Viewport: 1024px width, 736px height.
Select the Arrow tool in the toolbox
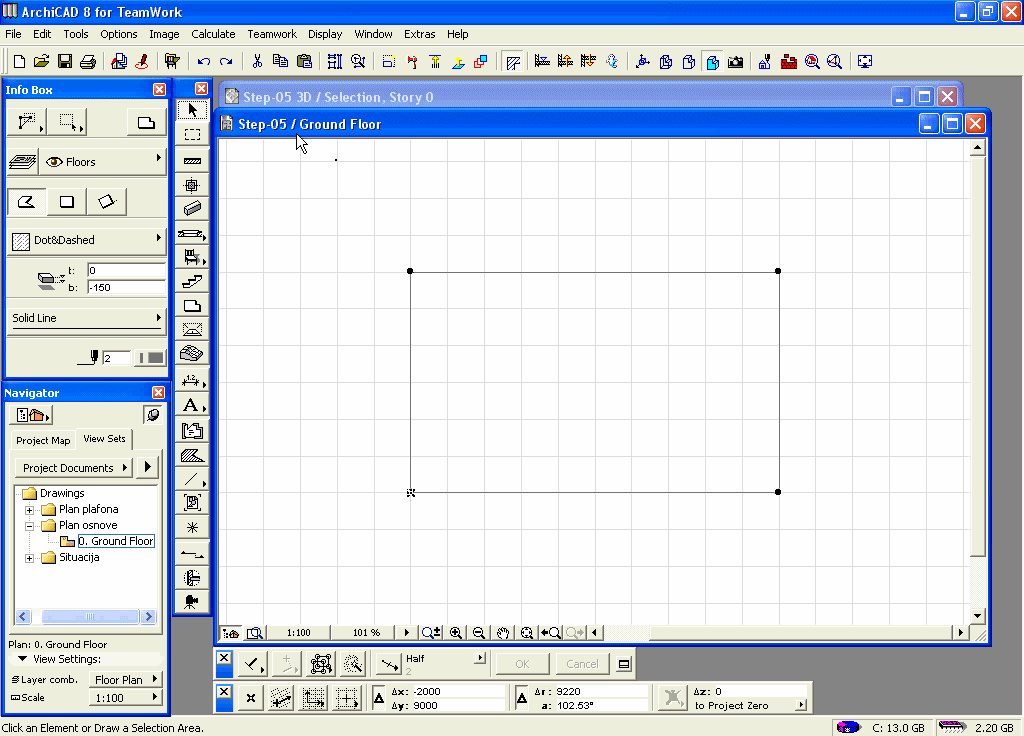(193, 111)
